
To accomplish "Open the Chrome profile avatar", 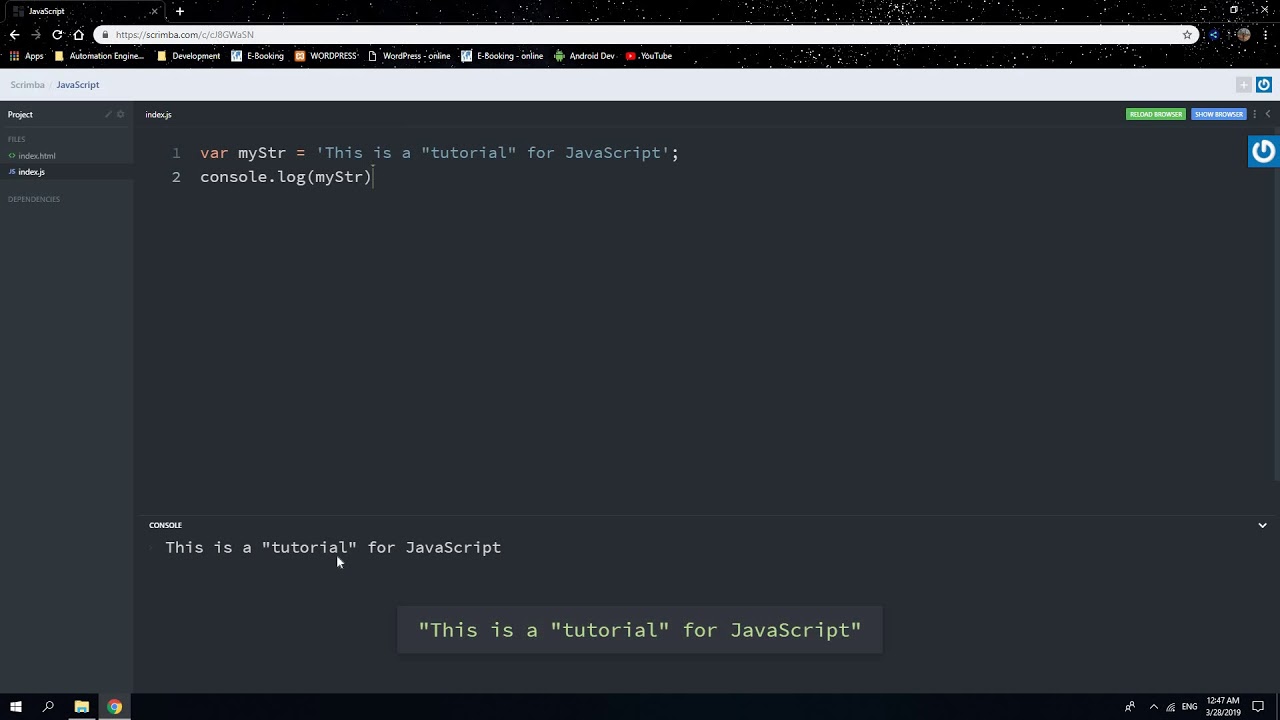I will [1243, 34].
